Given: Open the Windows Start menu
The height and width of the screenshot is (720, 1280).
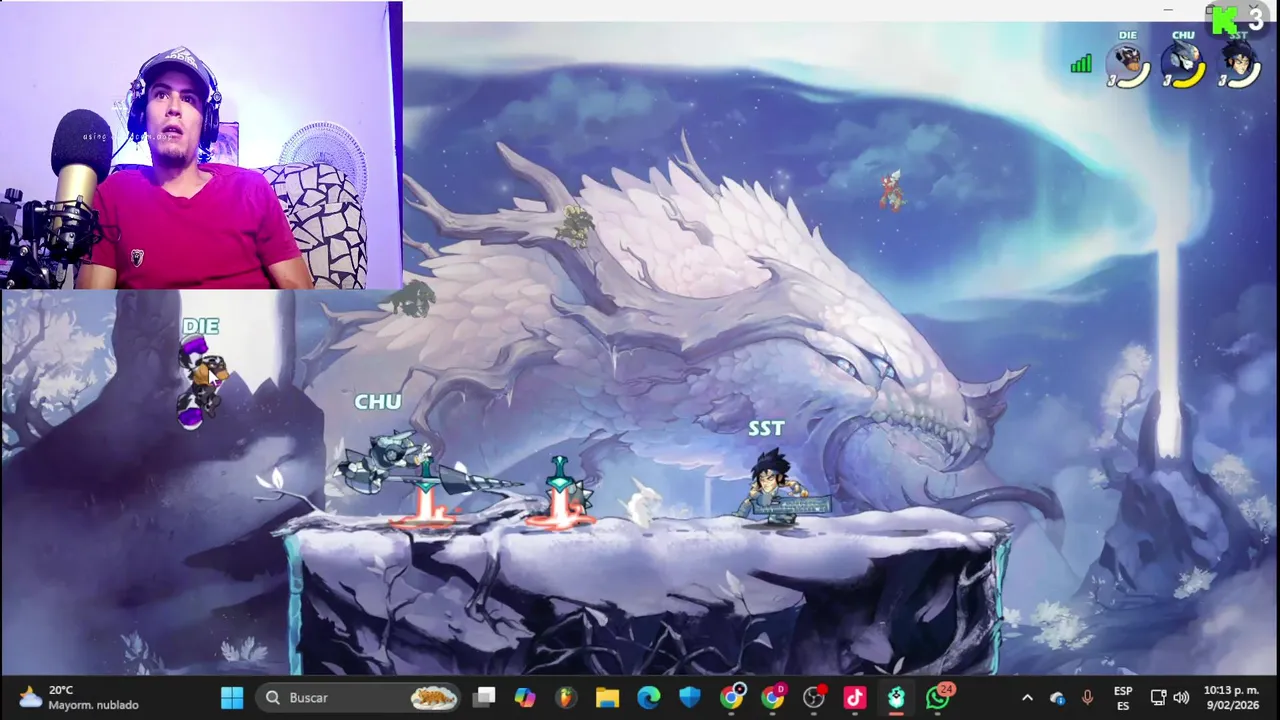Looking at the screenshot, I should 232,697.
